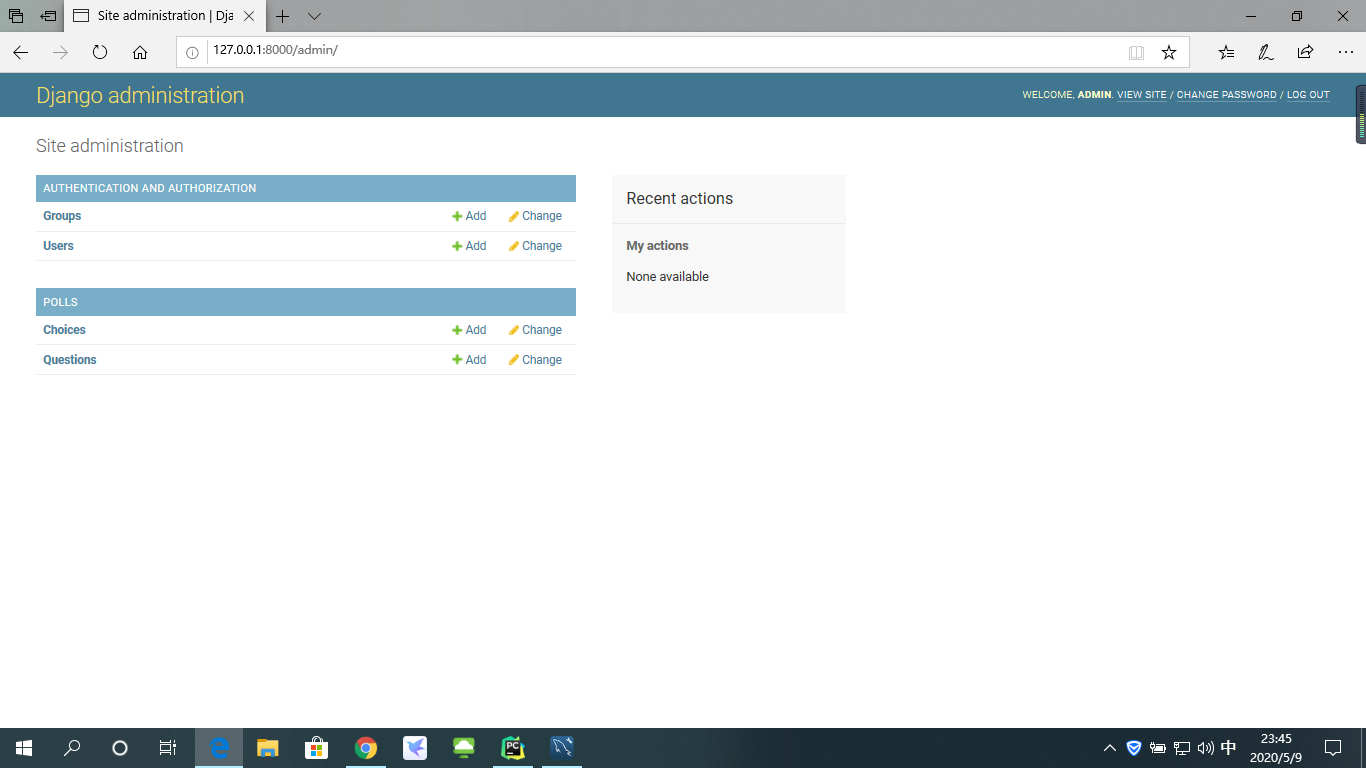The image size is (1366, 768).
Task: Open the green cloud app in taskbar
Action: [464, 748]
